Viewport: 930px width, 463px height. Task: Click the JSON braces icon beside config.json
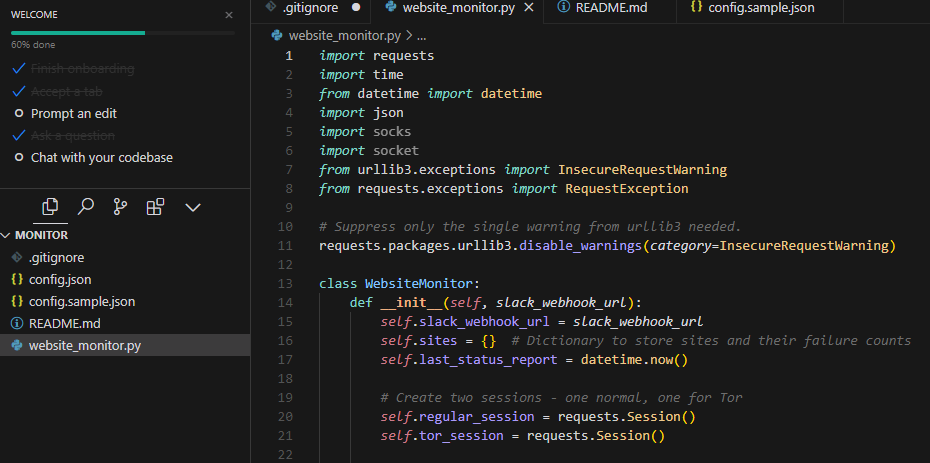point(17,279)
